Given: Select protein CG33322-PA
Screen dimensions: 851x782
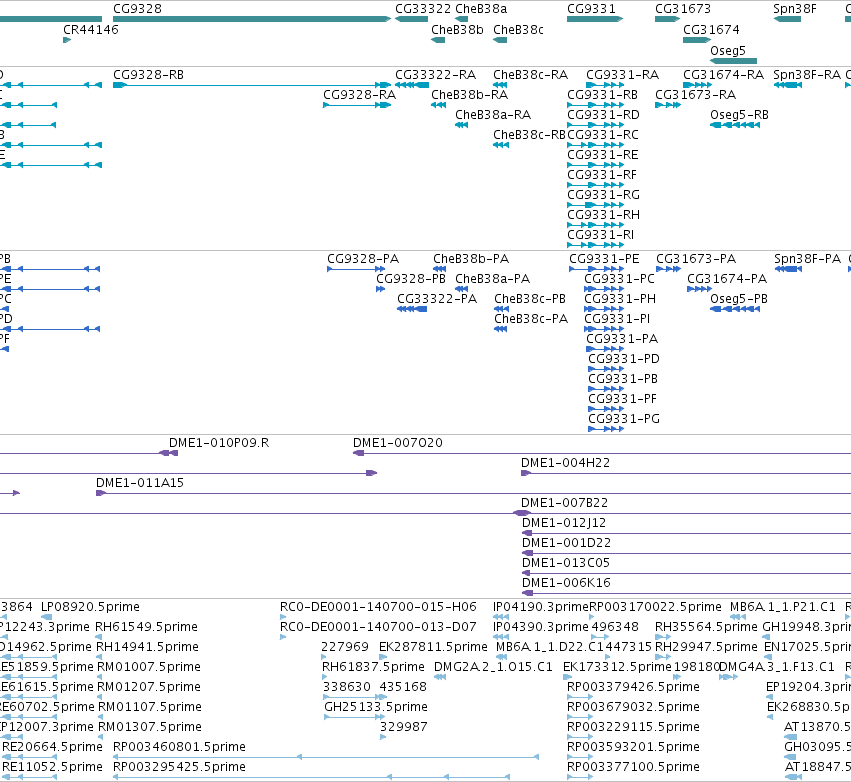Looking at the screenshot, I should pos(412,309).
